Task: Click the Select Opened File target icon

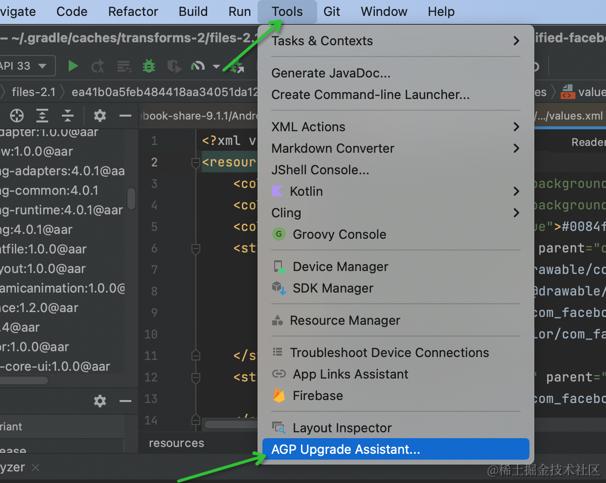Action: point(17,115)
